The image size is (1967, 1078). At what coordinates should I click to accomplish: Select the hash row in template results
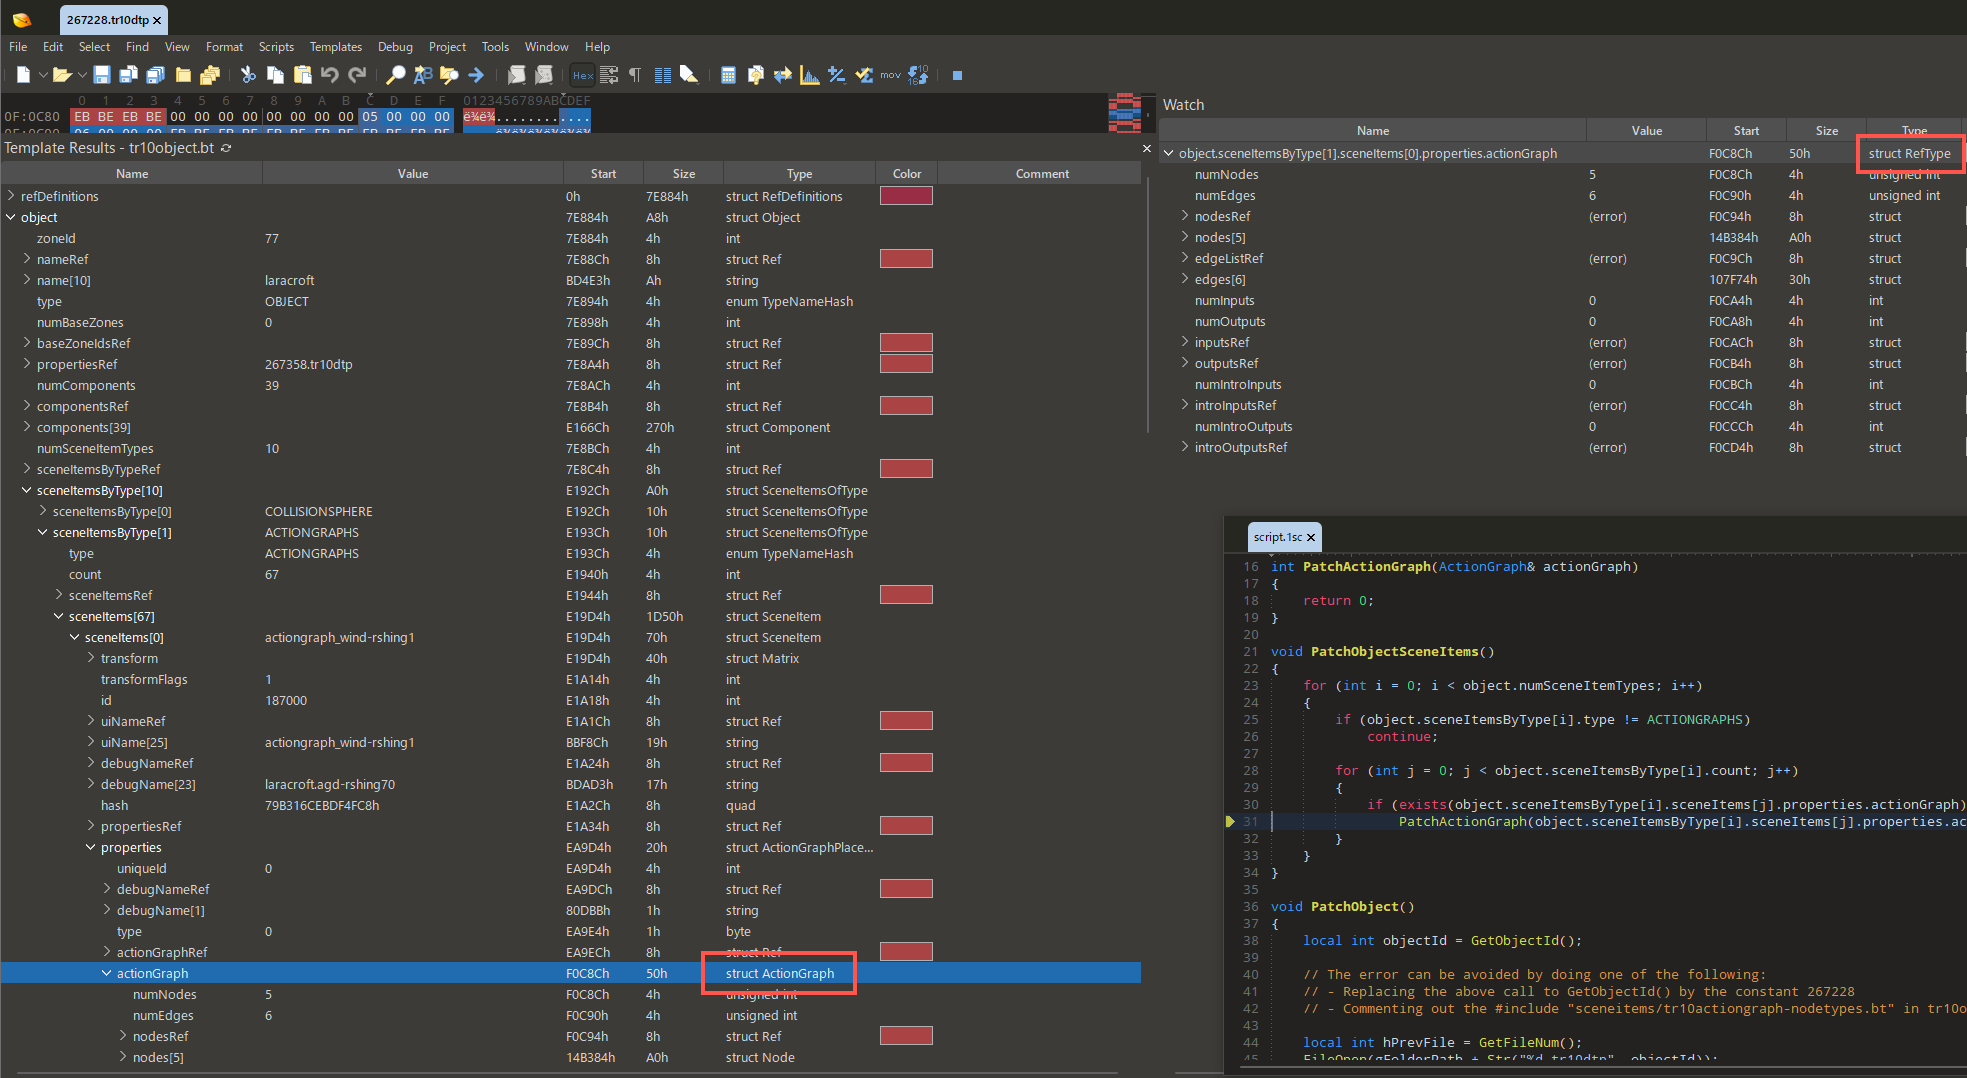114,806
